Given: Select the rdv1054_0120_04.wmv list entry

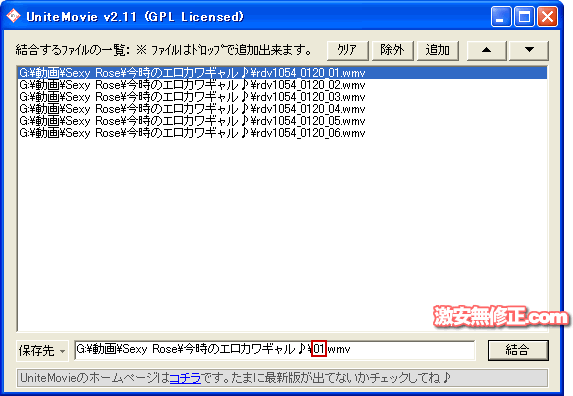Looking at the screenshot, I should click(282, 109).
